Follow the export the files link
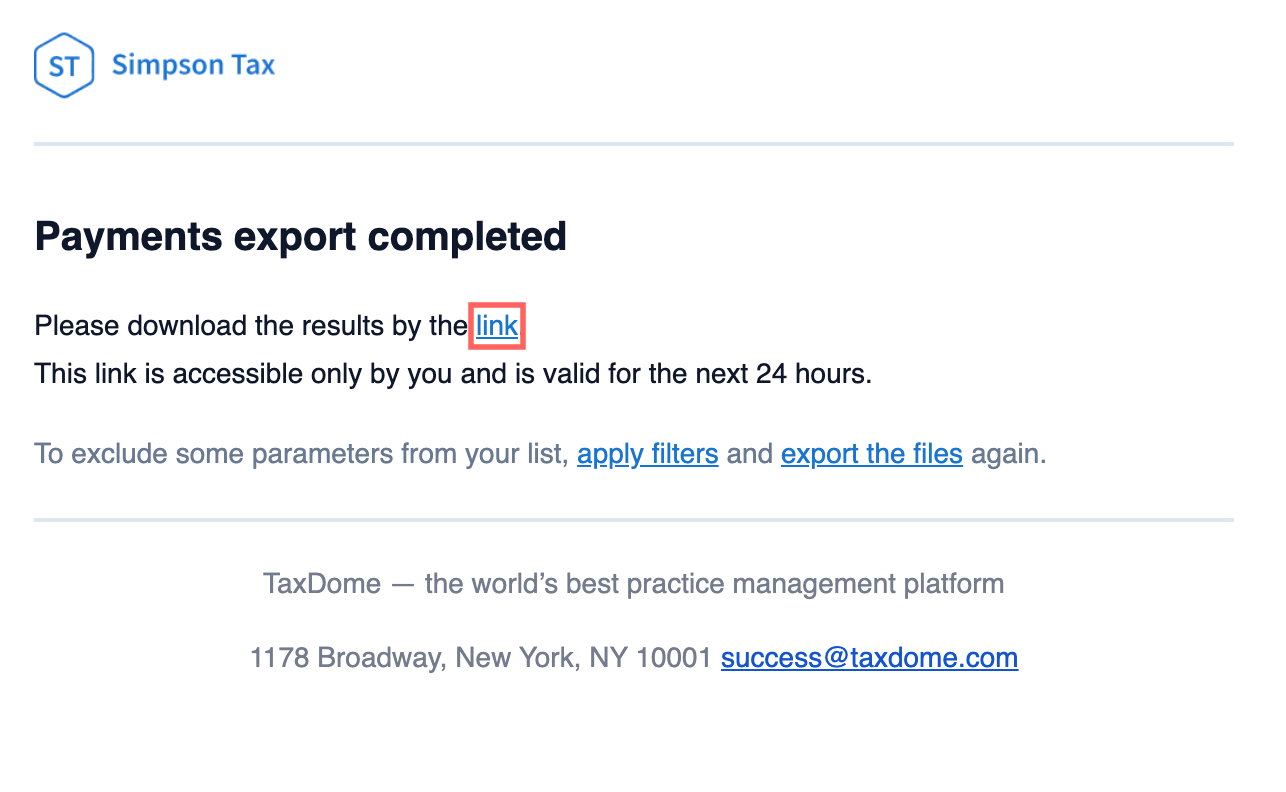 pos(871,454)
